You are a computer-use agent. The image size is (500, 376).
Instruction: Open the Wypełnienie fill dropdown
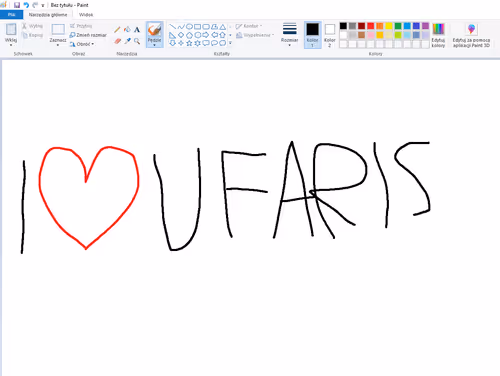[255, 35]
